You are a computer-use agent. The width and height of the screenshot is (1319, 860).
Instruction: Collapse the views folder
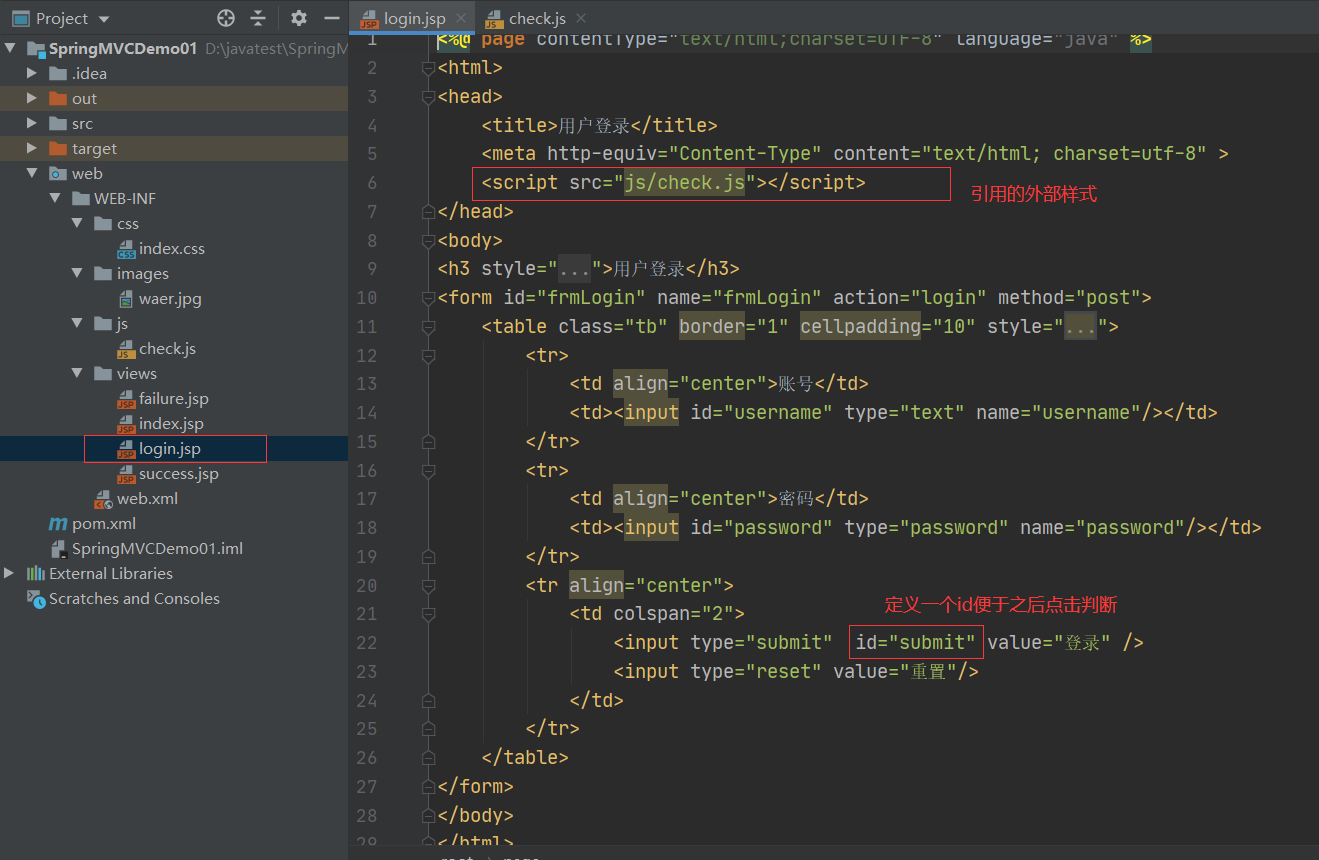click(77, 373)
